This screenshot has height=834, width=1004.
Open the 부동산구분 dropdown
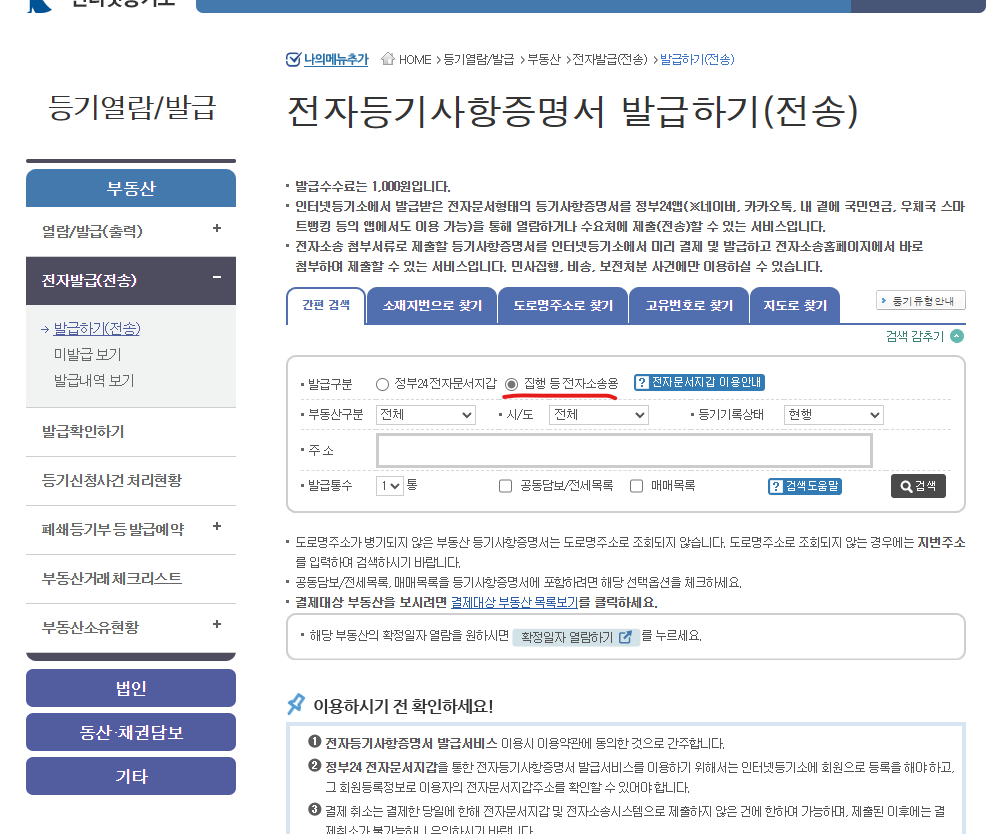click(425, 415)
